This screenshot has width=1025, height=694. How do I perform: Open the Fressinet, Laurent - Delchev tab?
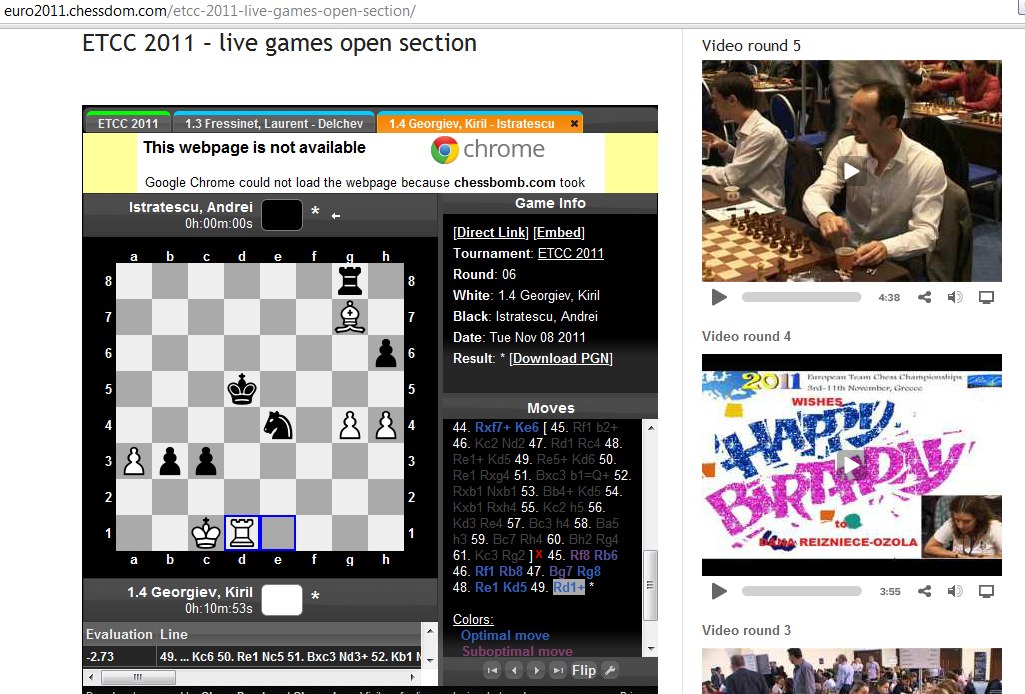274,124
